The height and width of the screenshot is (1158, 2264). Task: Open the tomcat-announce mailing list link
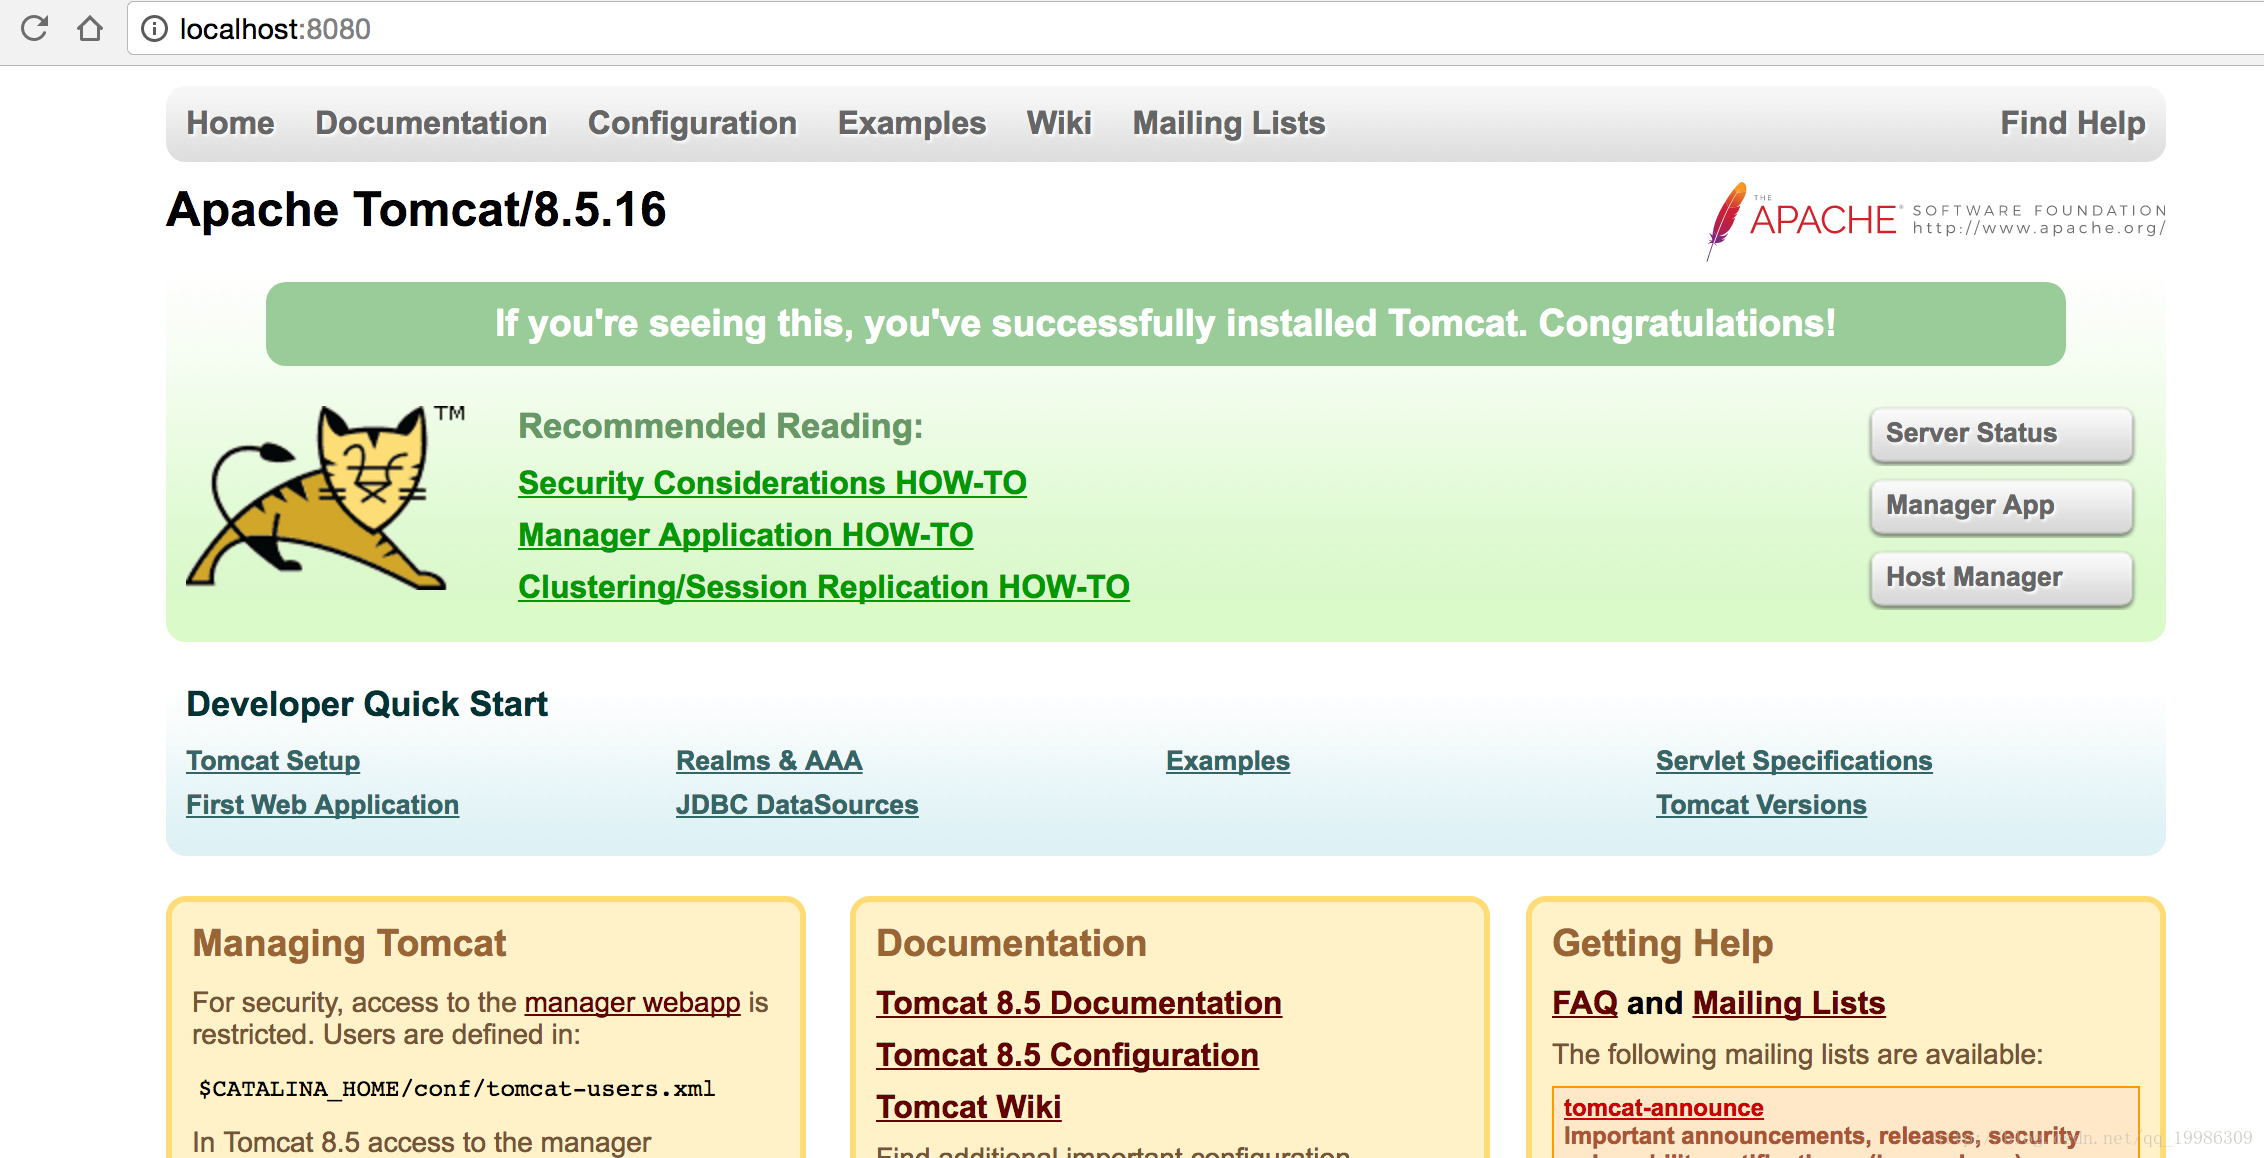pyautogui.click(x=1663, y=1108)
